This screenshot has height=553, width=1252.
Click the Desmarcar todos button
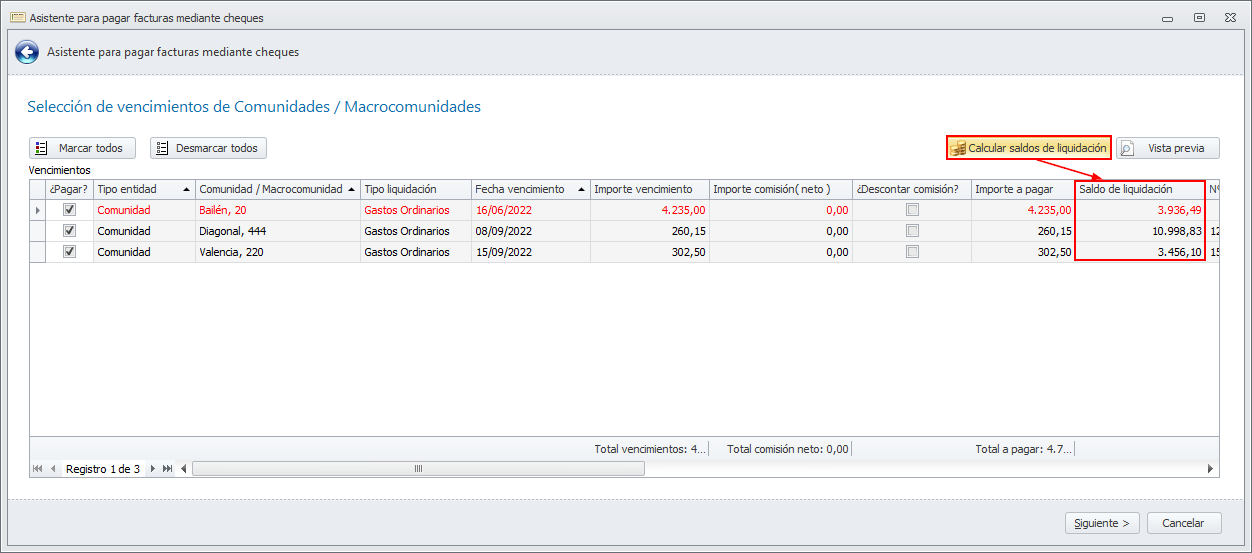point(208,148)
